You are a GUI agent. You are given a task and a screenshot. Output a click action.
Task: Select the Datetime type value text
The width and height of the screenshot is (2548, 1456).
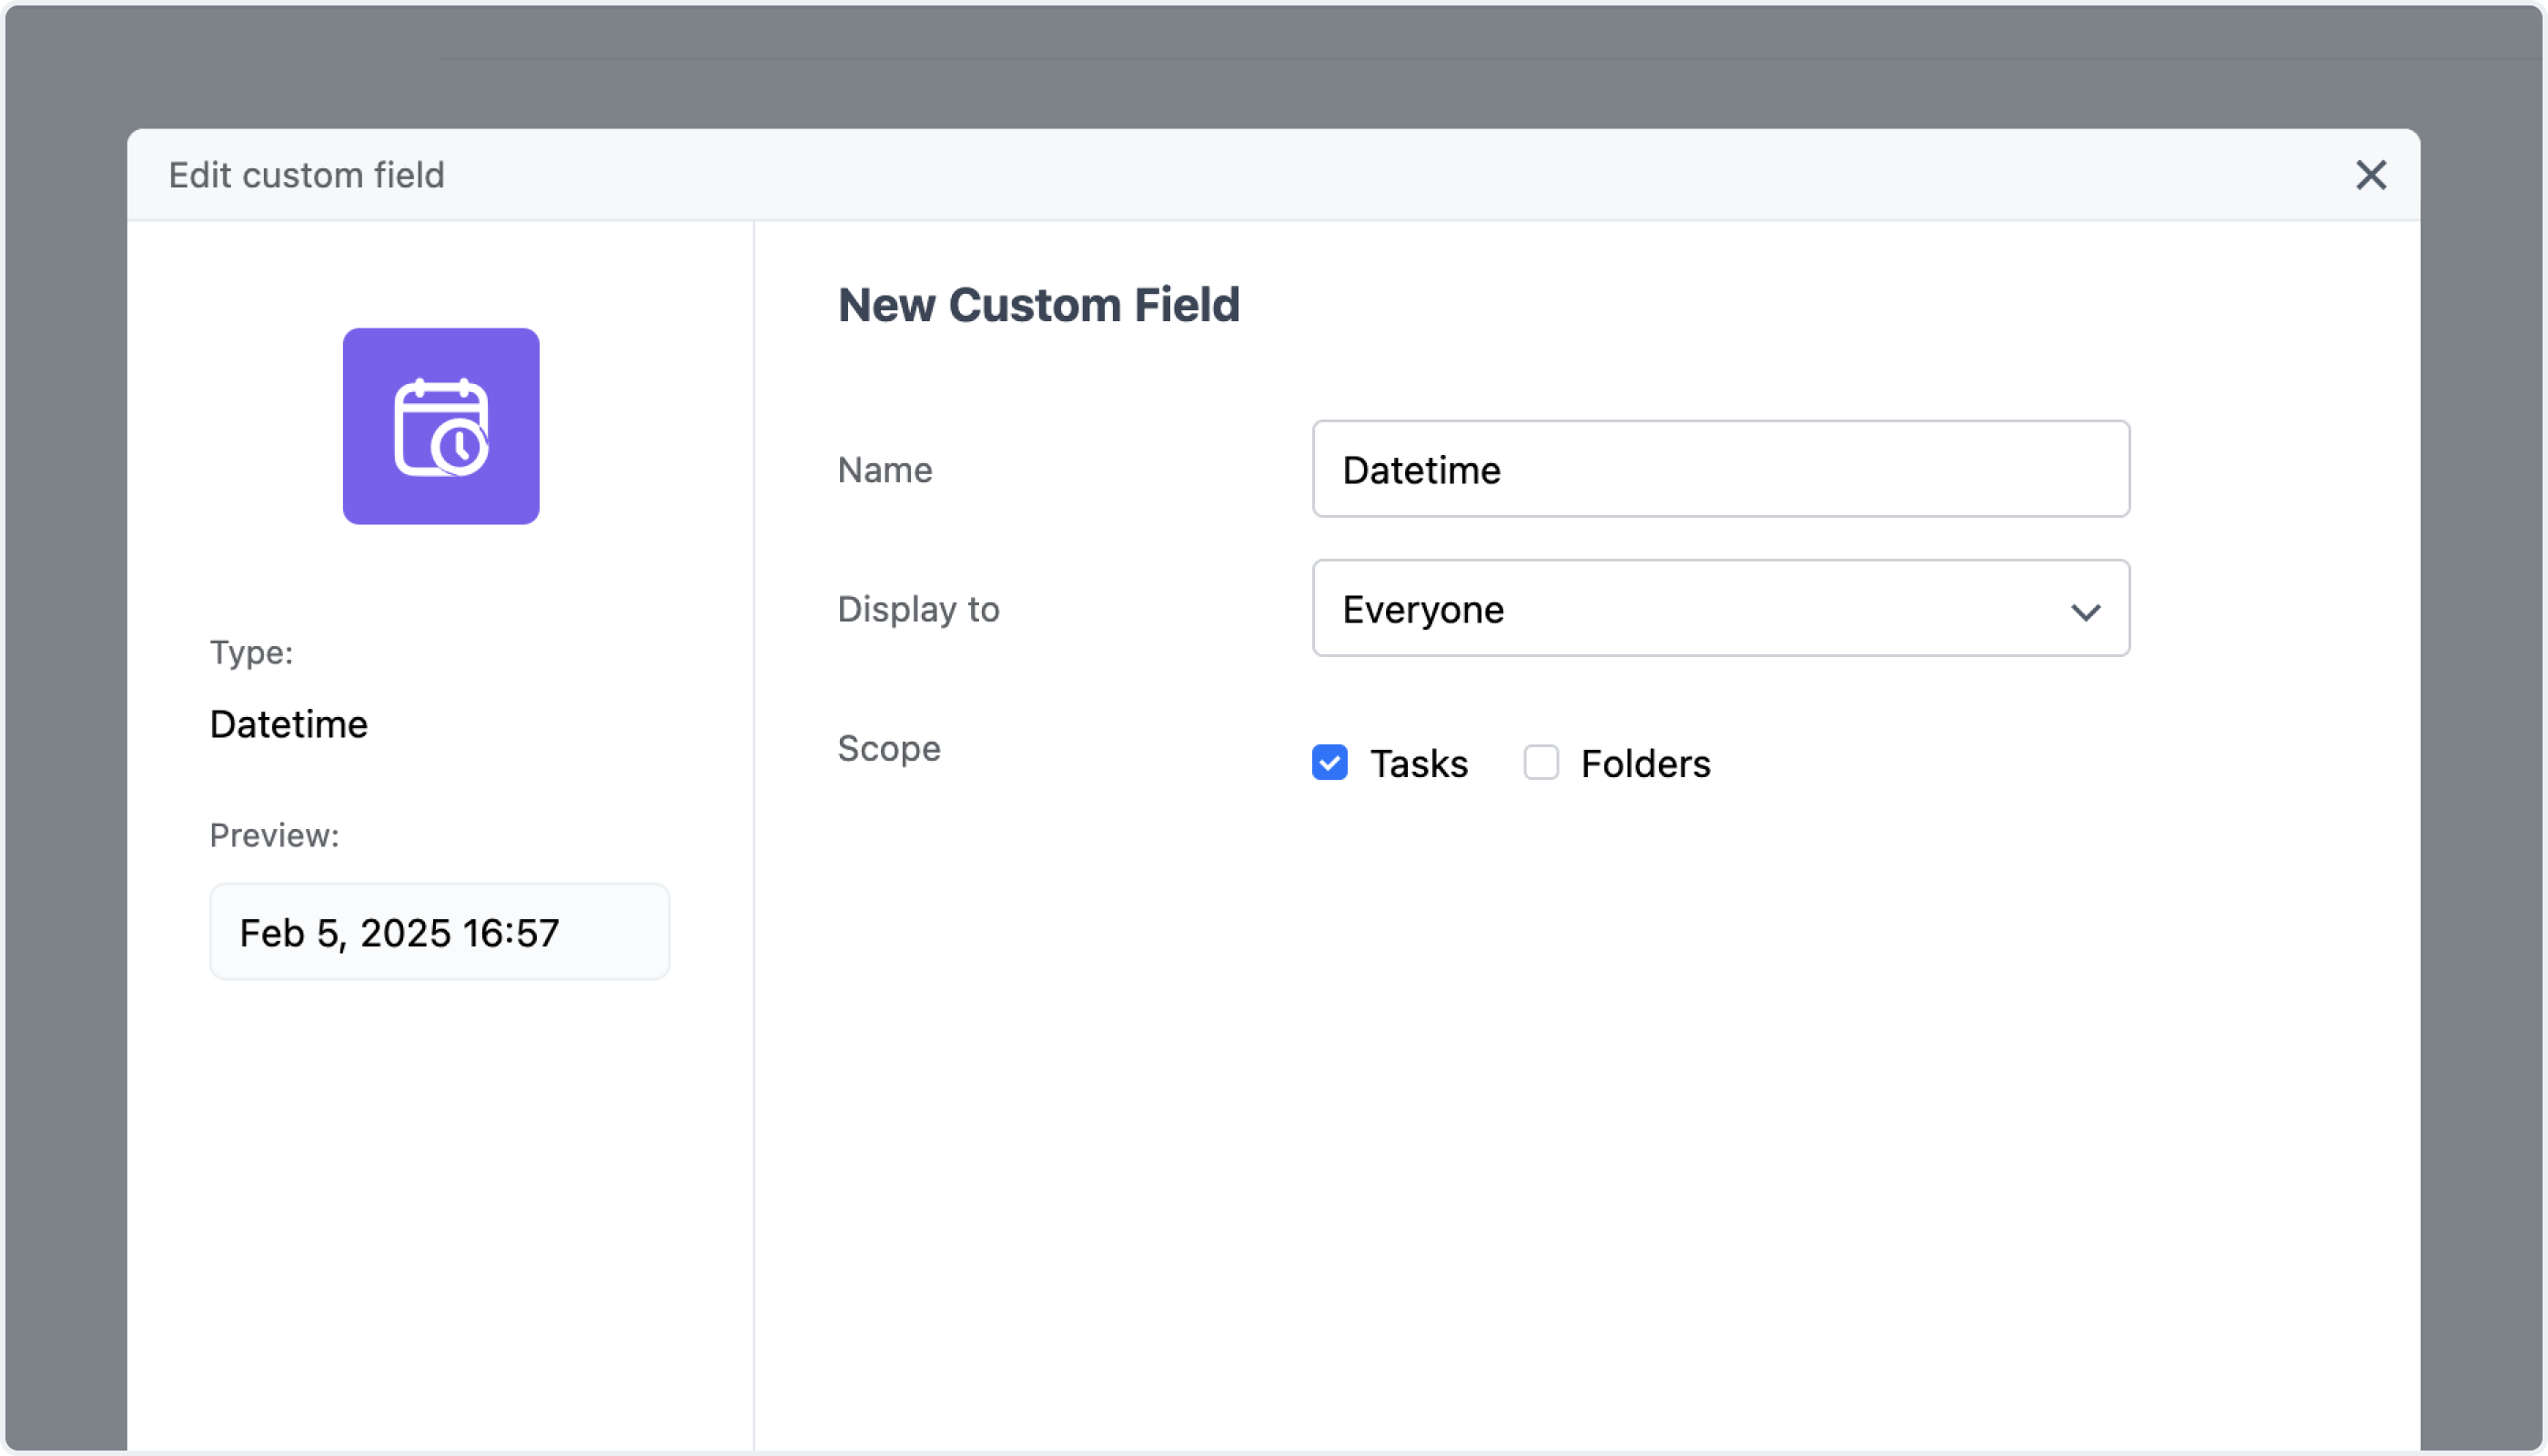pyautogui.click(x=289, y=724)
